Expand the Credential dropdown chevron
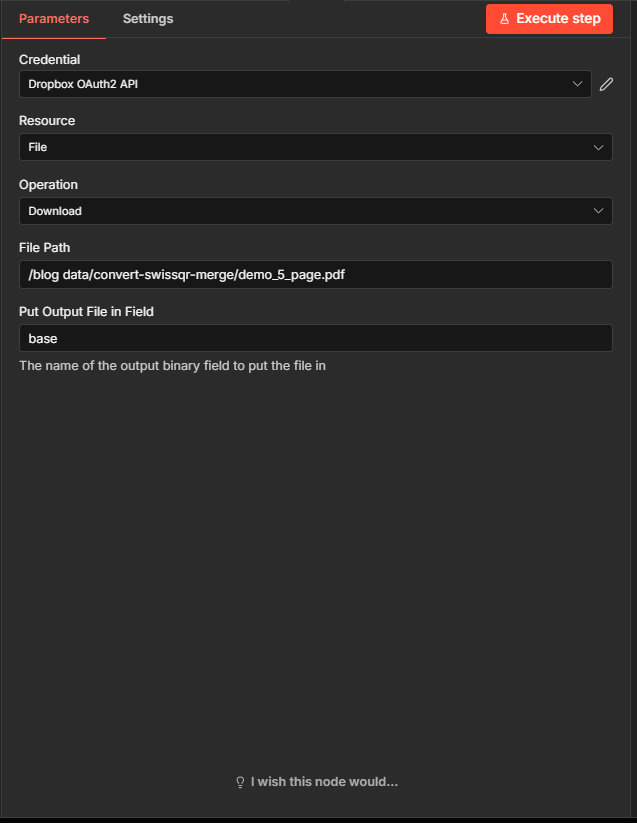Screen dimensions: 637x823 (x=578, y=84)
